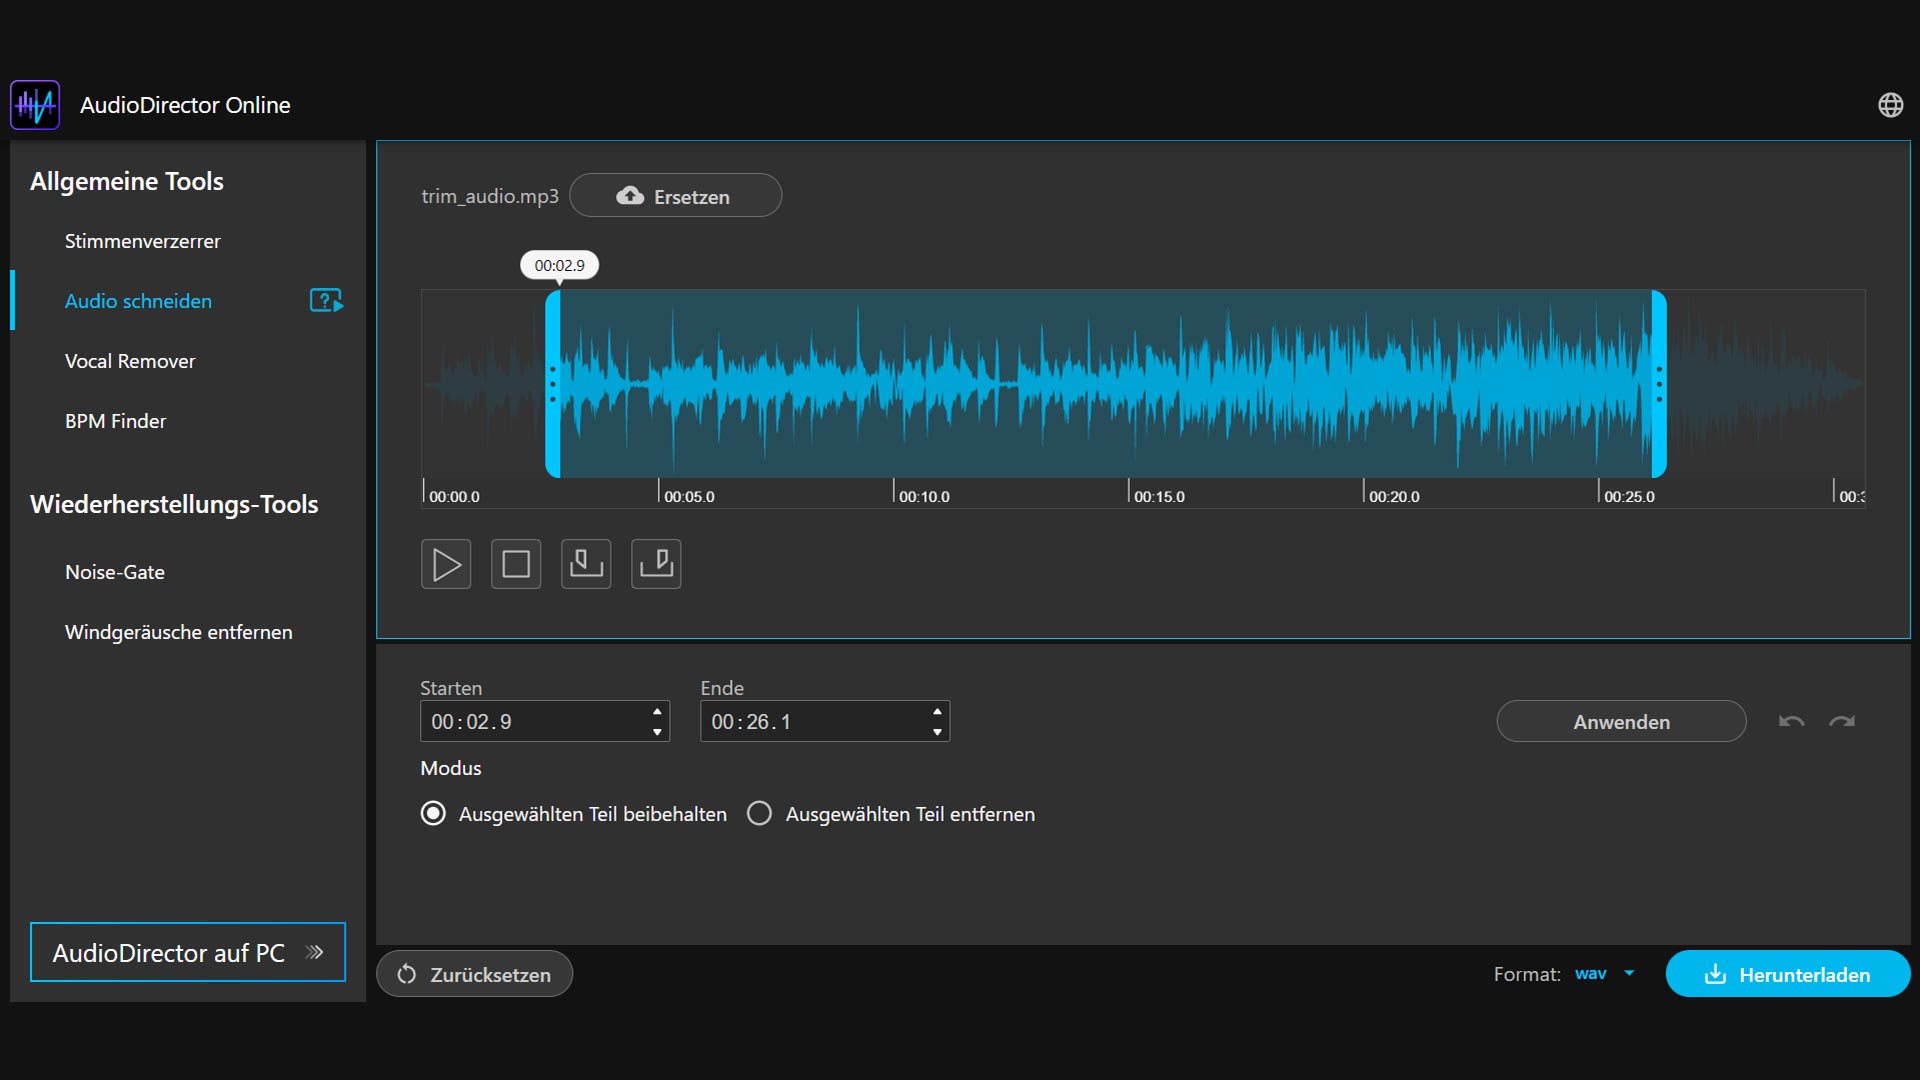Grab the right trim handle on waveform
The height and width of the screenshot is (1080, 1920).
click(1659, 384)
